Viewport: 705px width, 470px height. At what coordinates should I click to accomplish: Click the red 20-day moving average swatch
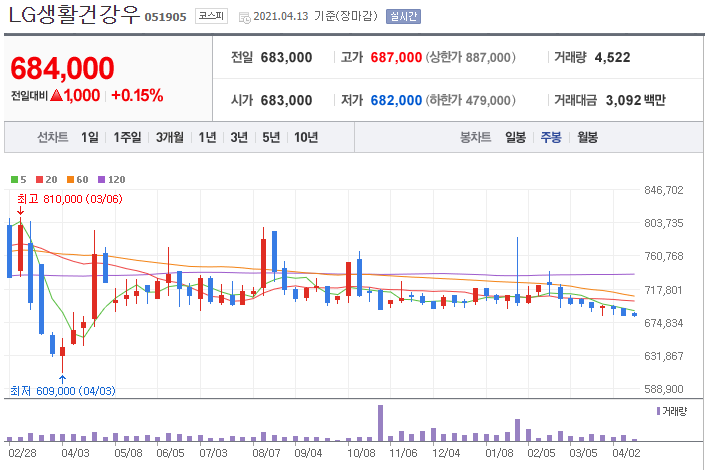click(x=40, y=179)
